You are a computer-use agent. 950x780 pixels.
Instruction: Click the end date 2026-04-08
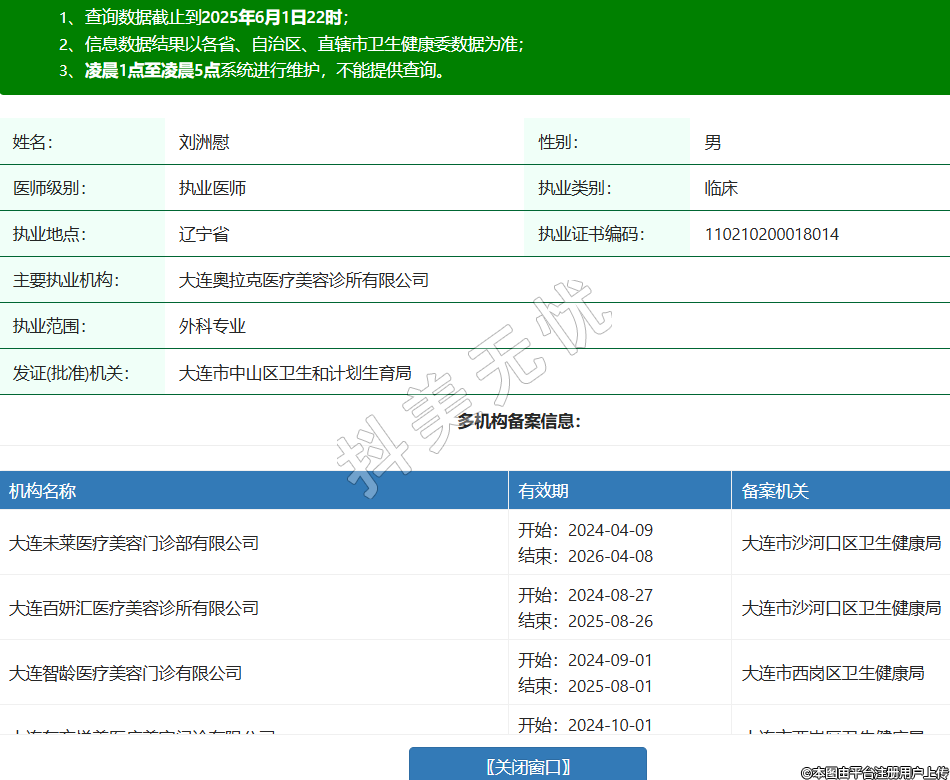[x=610, y=556]
